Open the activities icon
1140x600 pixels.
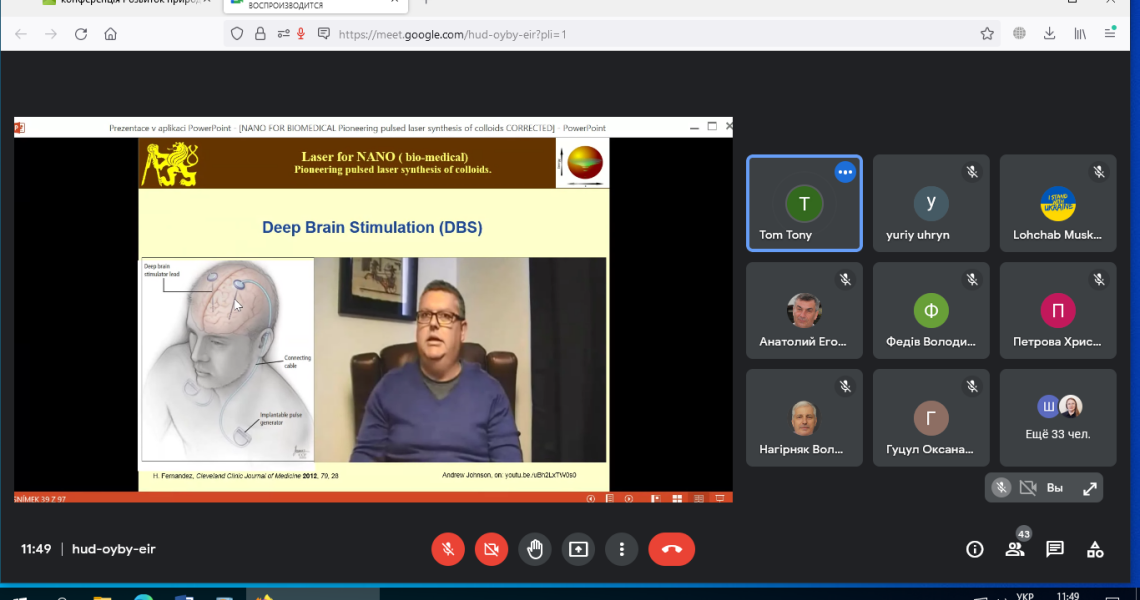1095,550
